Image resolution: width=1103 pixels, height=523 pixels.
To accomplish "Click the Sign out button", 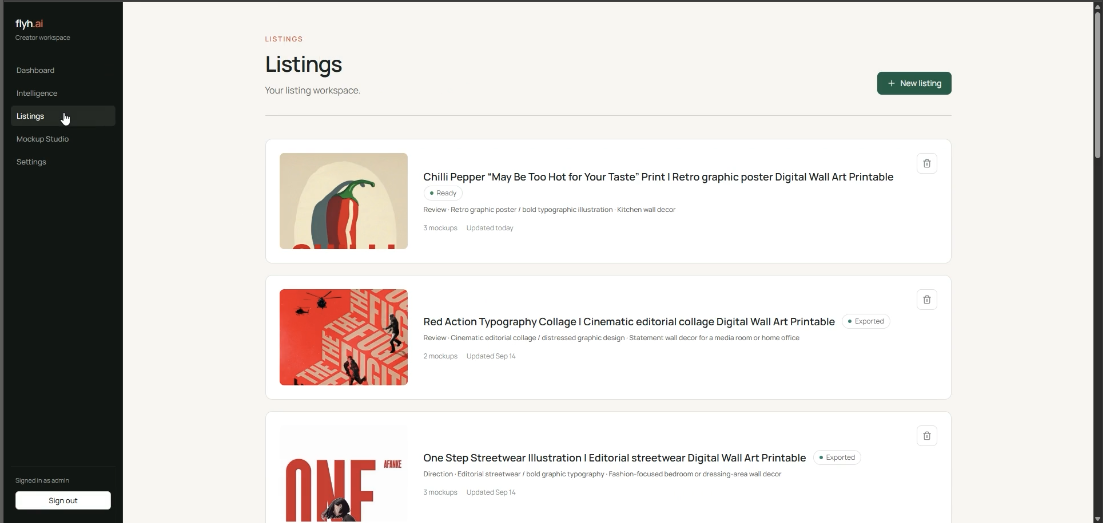I will [63, 500].
